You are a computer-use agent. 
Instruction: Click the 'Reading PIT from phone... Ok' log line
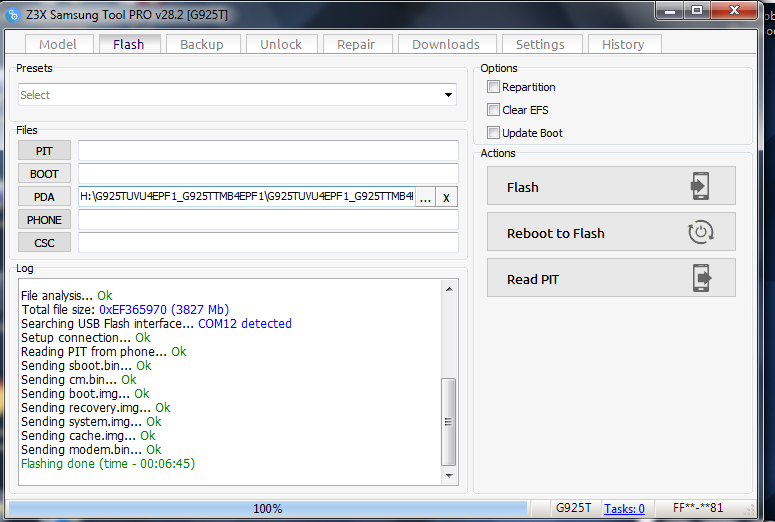click(104, 352)
